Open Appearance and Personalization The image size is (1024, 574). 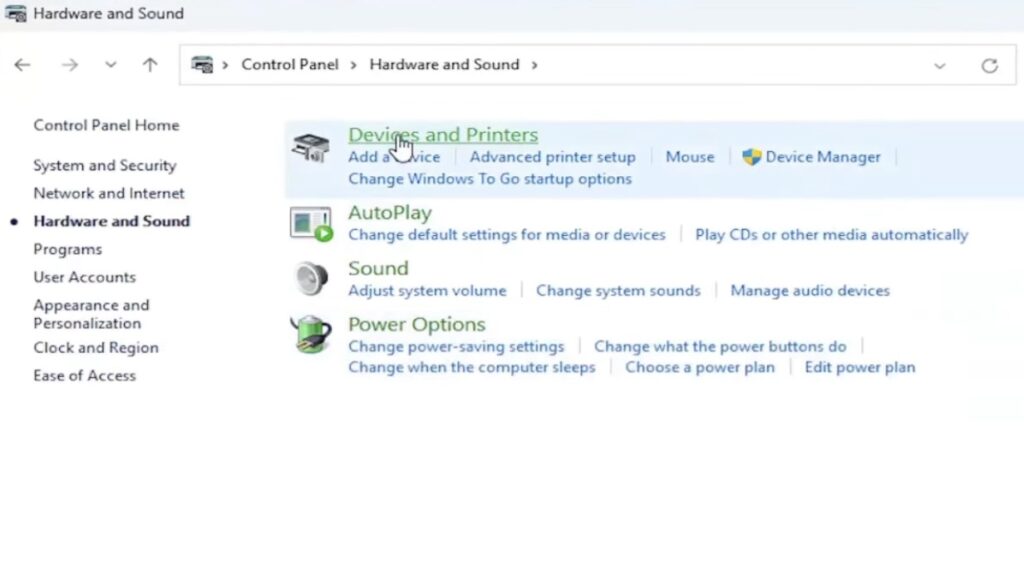pyautogui.click(x=91, y=314)
